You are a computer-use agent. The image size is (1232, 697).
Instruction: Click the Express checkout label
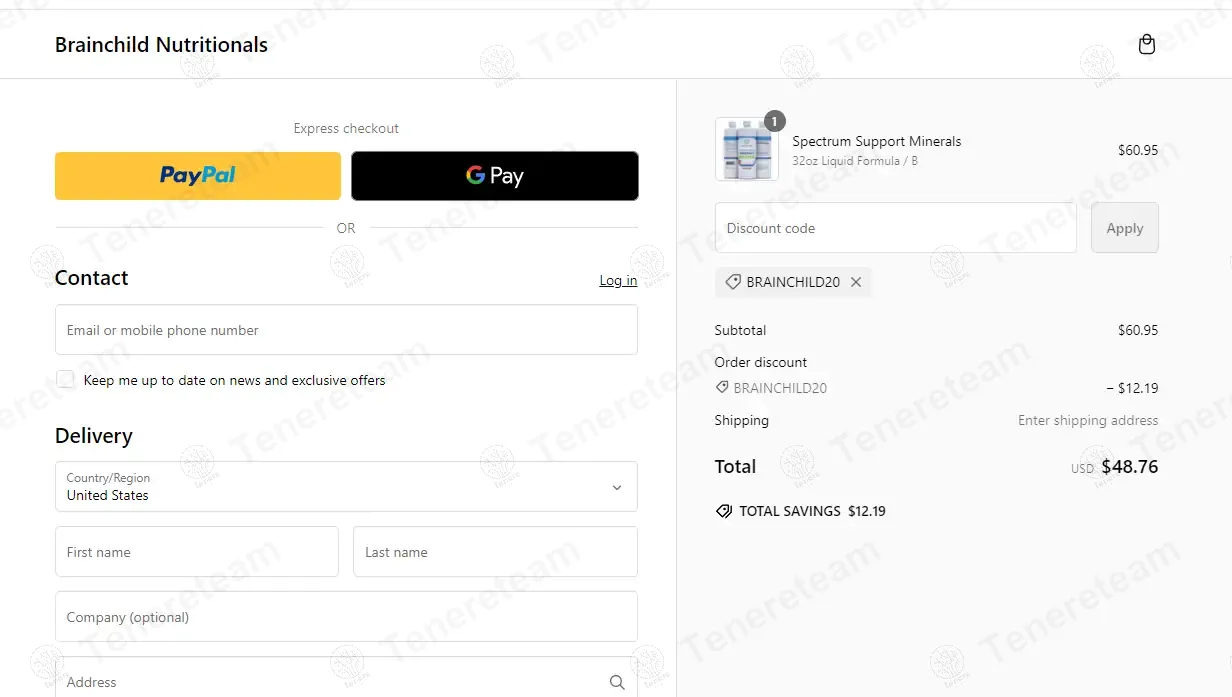[x=346, y=128]
